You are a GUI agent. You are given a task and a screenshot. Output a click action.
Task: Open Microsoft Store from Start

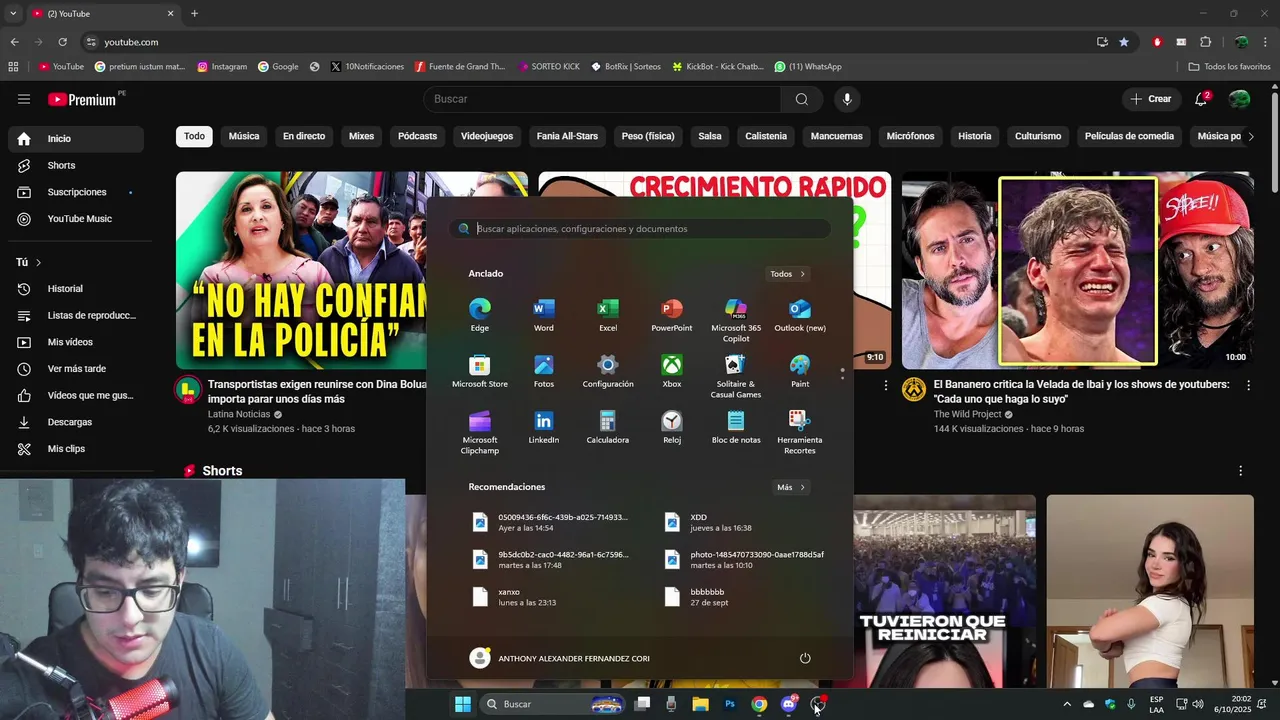[x=480, y=371]
